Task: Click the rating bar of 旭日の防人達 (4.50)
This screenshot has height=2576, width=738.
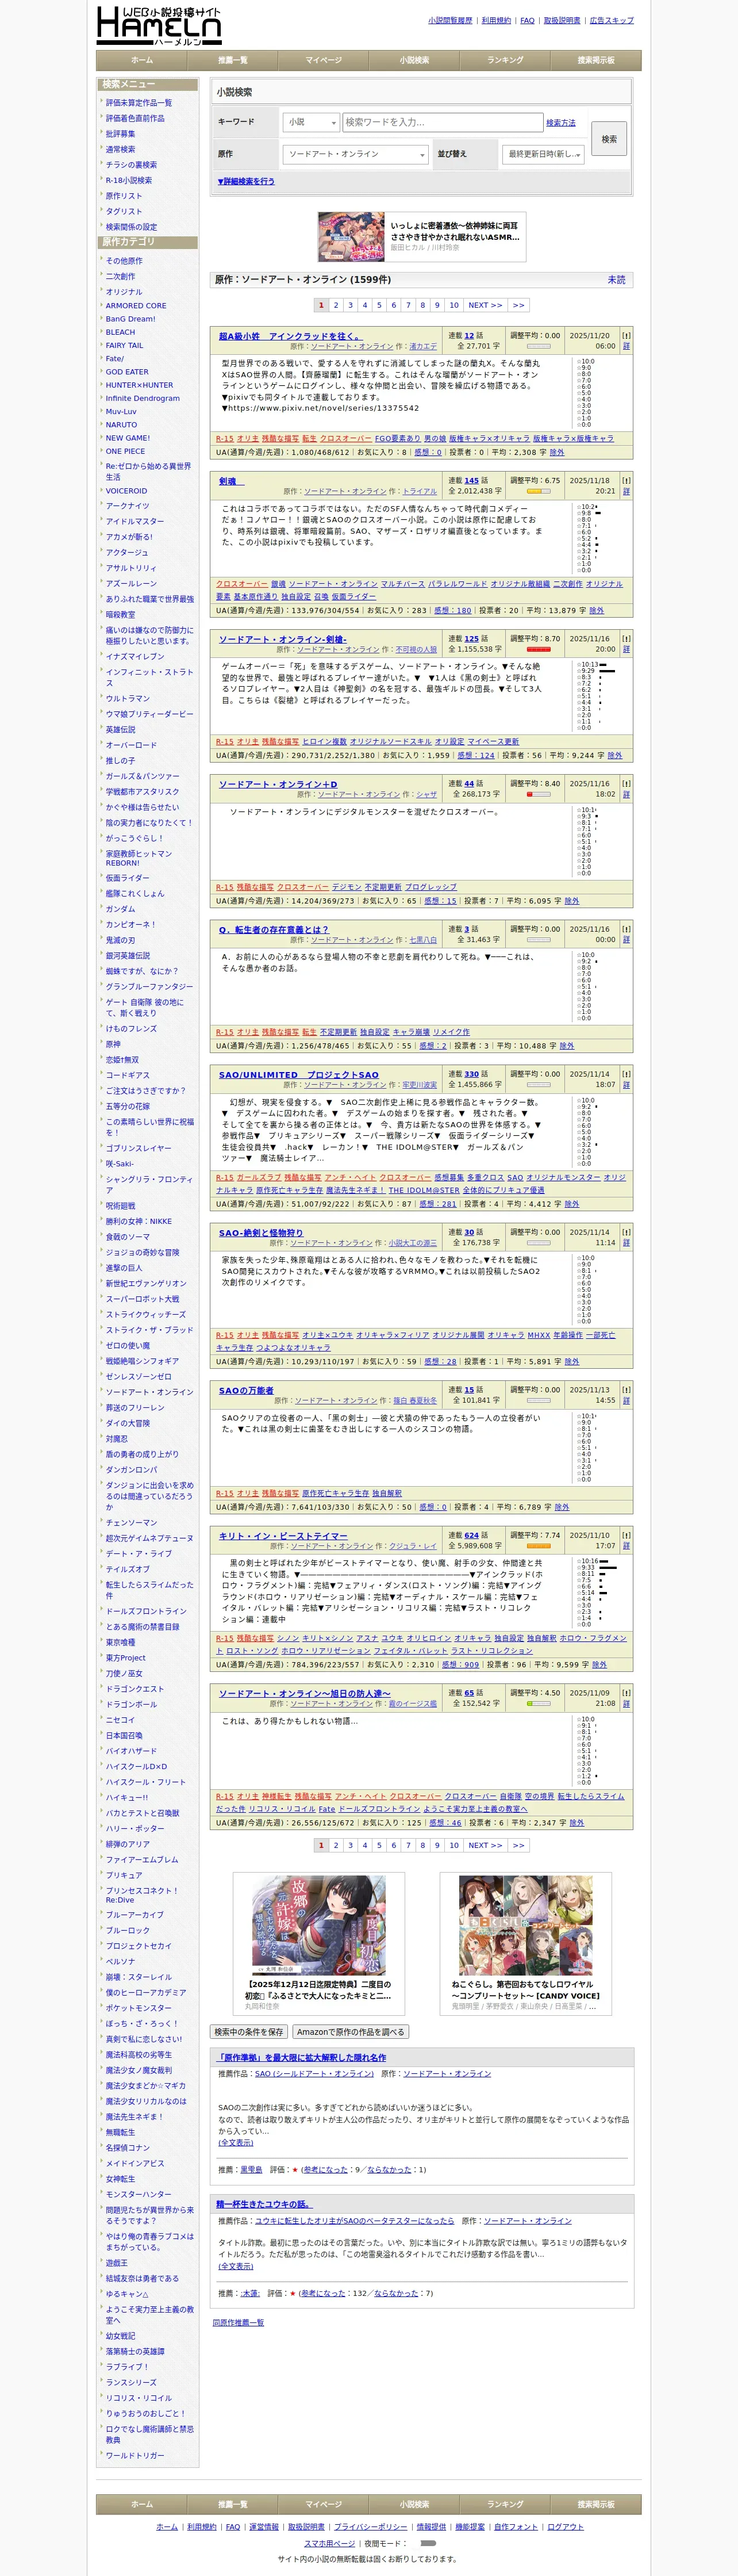Action: coord(538,1703)
